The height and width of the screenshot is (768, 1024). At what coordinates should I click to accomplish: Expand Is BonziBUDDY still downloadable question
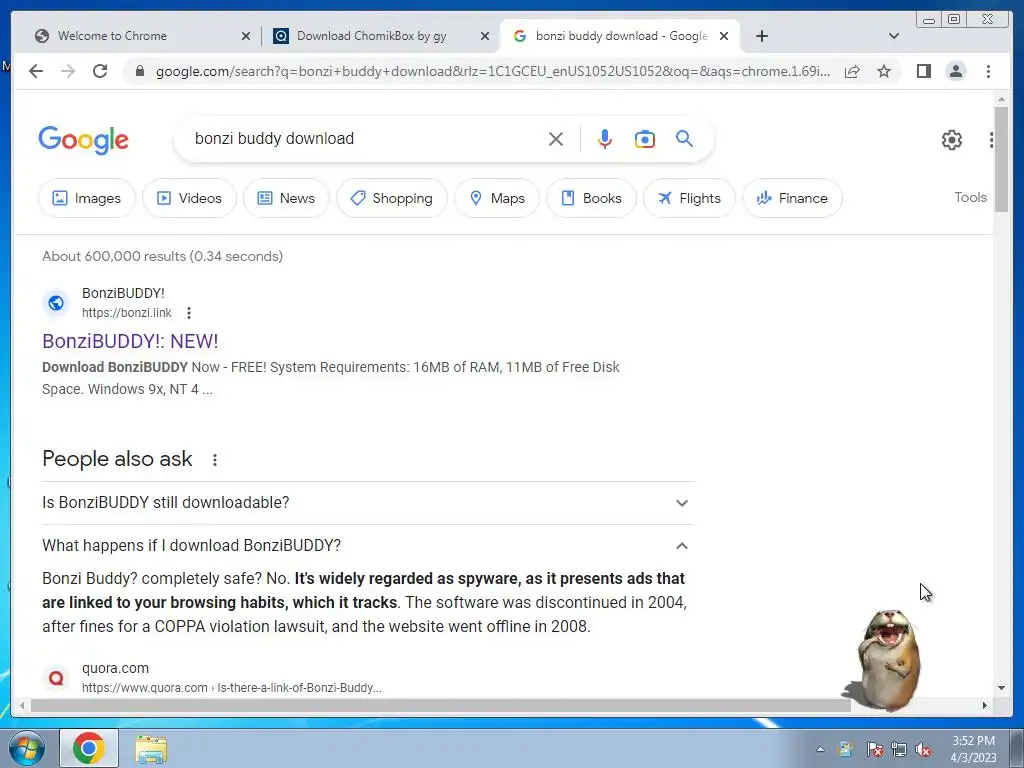(x=368, y=503)
